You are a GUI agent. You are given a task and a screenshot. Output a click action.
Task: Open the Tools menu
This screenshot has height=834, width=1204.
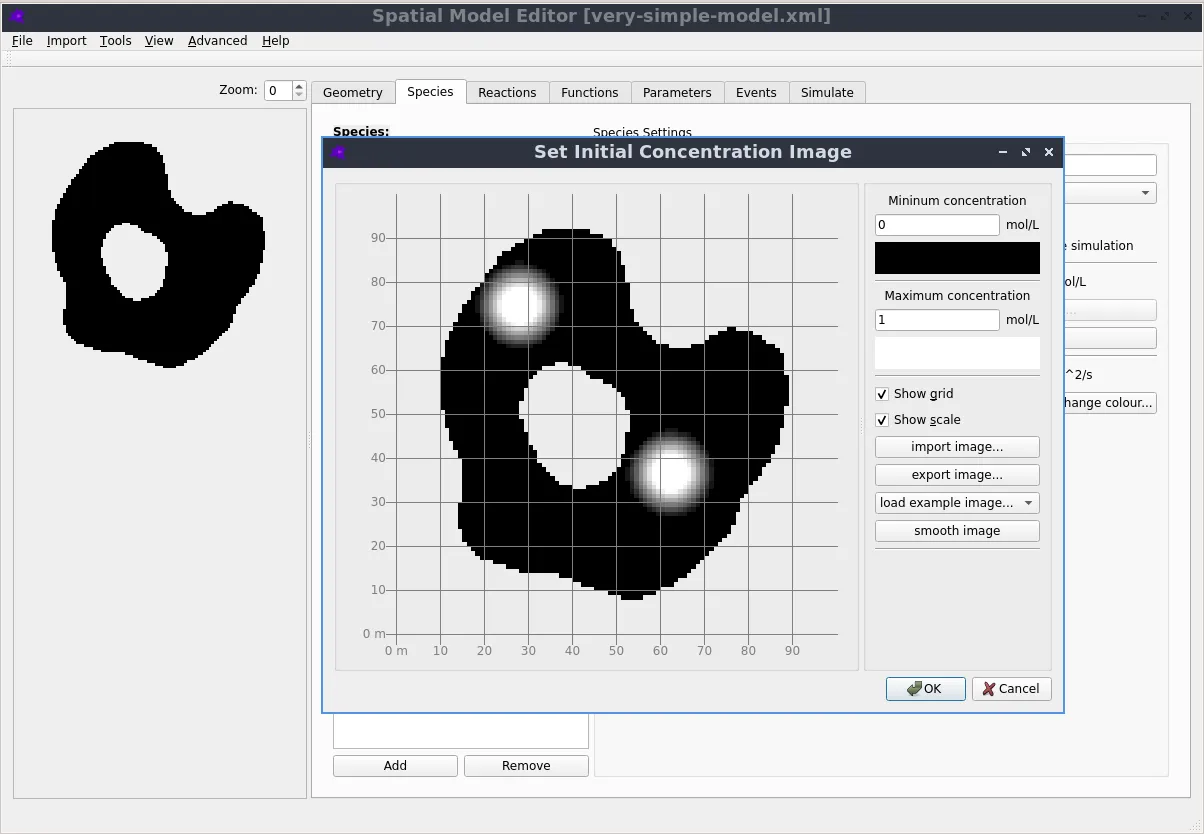click(x=115, y=41)
